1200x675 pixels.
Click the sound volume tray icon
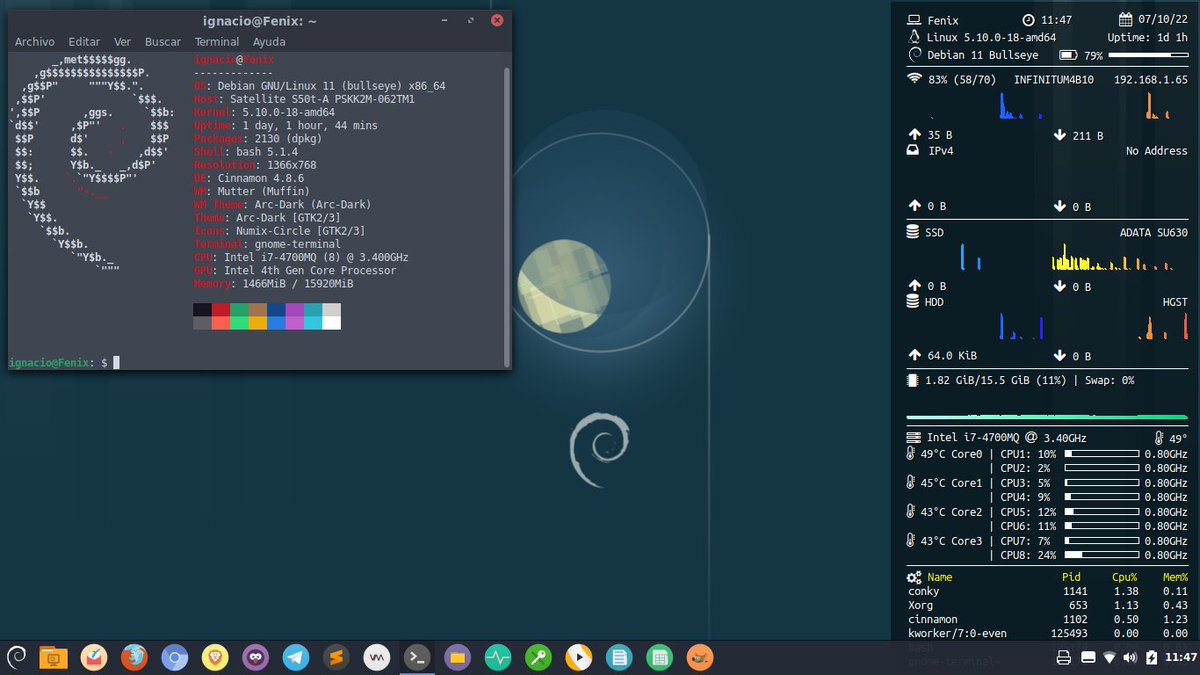pos(1130,658)
